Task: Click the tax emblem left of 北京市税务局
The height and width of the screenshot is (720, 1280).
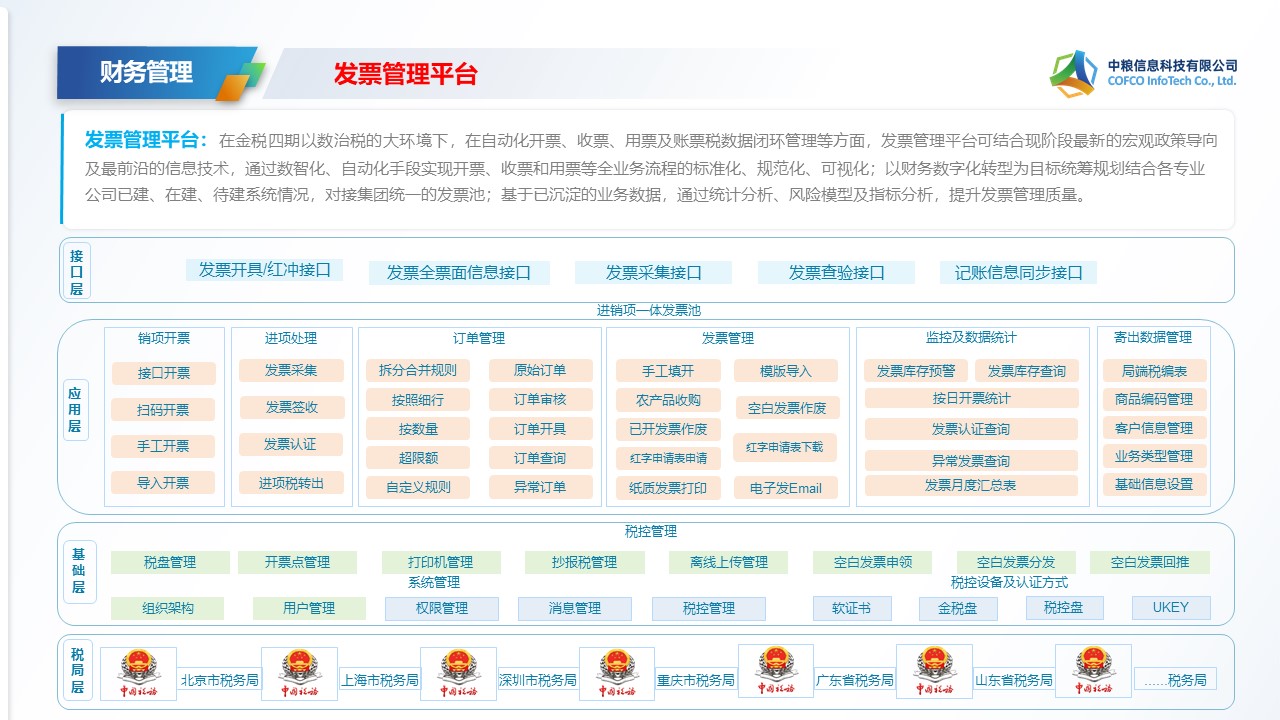Action: [137, 672]
